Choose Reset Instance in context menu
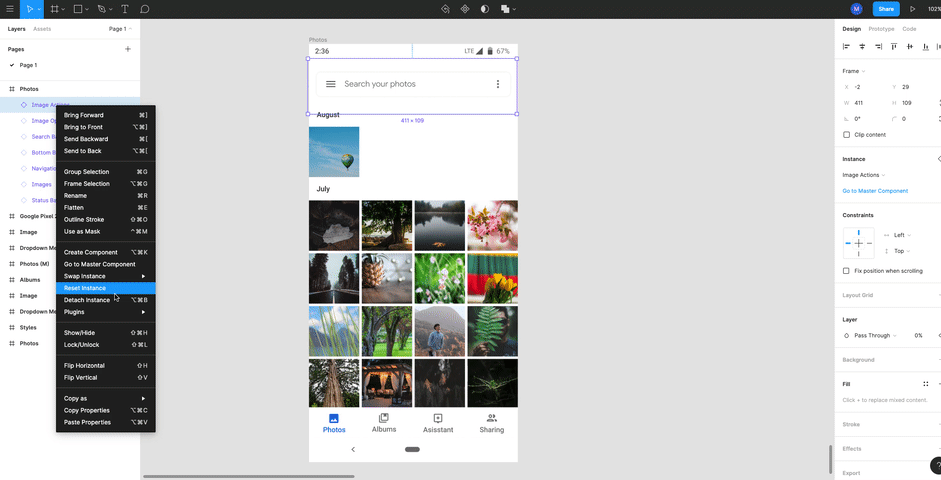This screenshot has width=941, height=480. (x=106, y=289)
